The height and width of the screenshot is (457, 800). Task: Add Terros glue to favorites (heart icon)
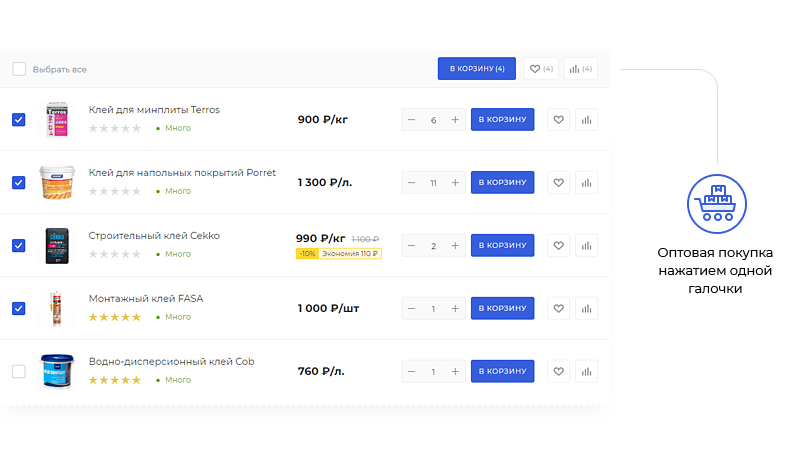tap(559, 120)
